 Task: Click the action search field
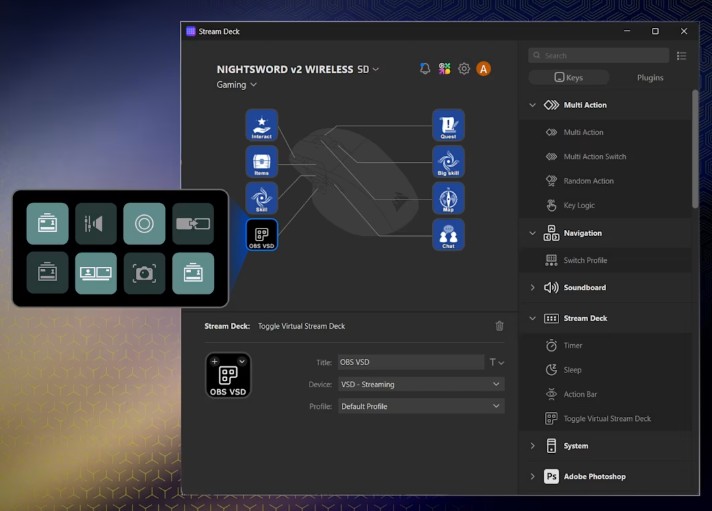598,55
